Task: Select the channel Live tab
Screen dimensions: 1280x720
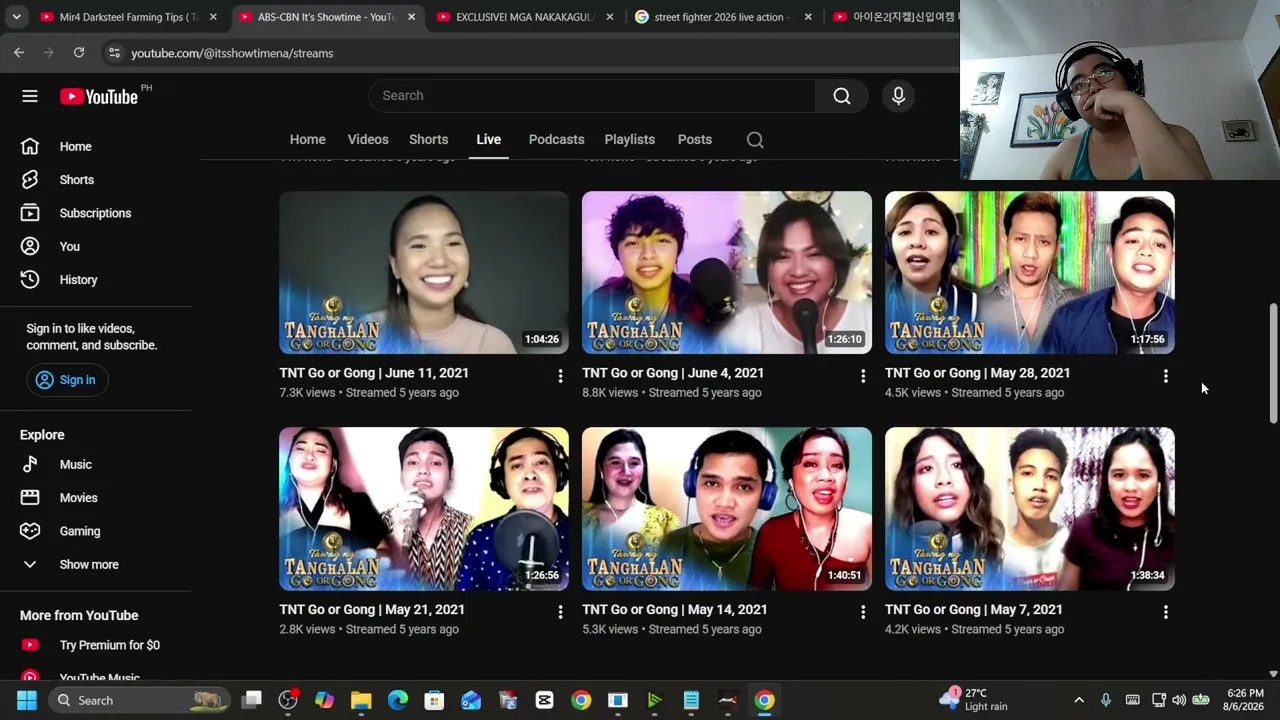Action: pos(488,140)
